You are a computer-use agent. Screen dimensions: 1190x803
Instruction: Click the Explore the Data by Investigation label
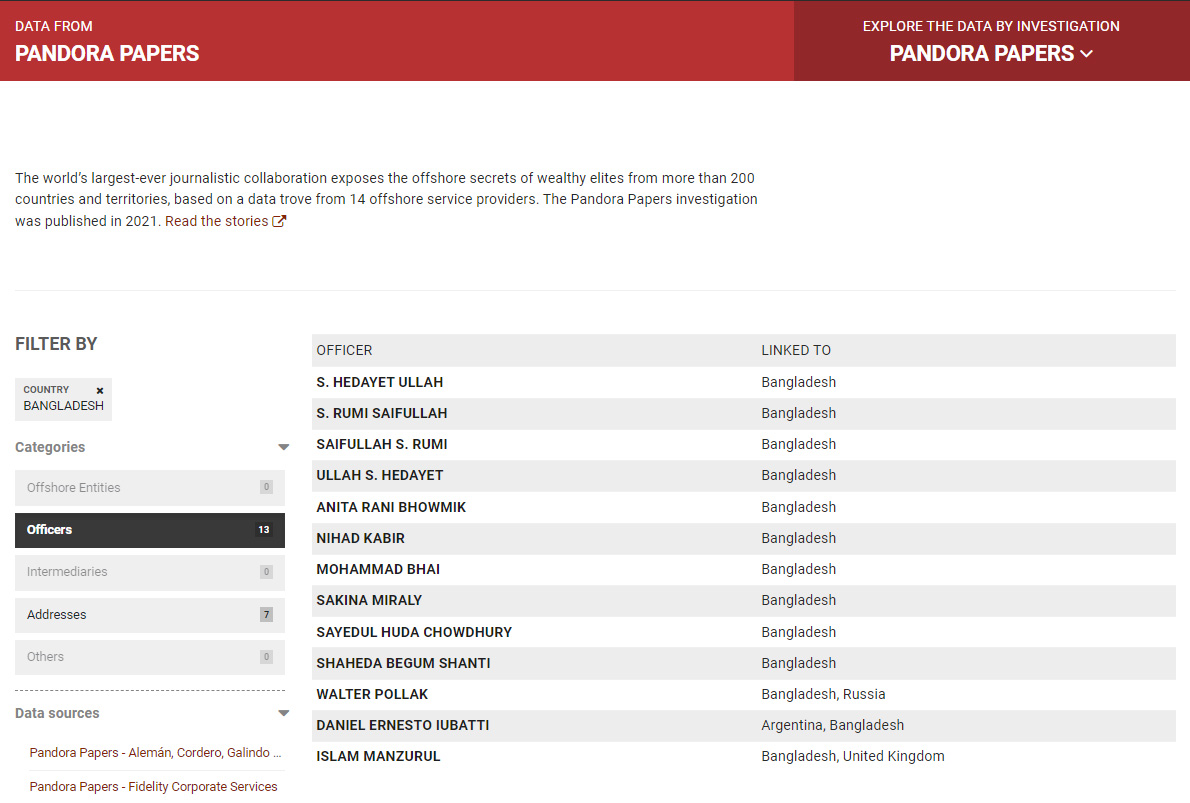click(990, 26)
